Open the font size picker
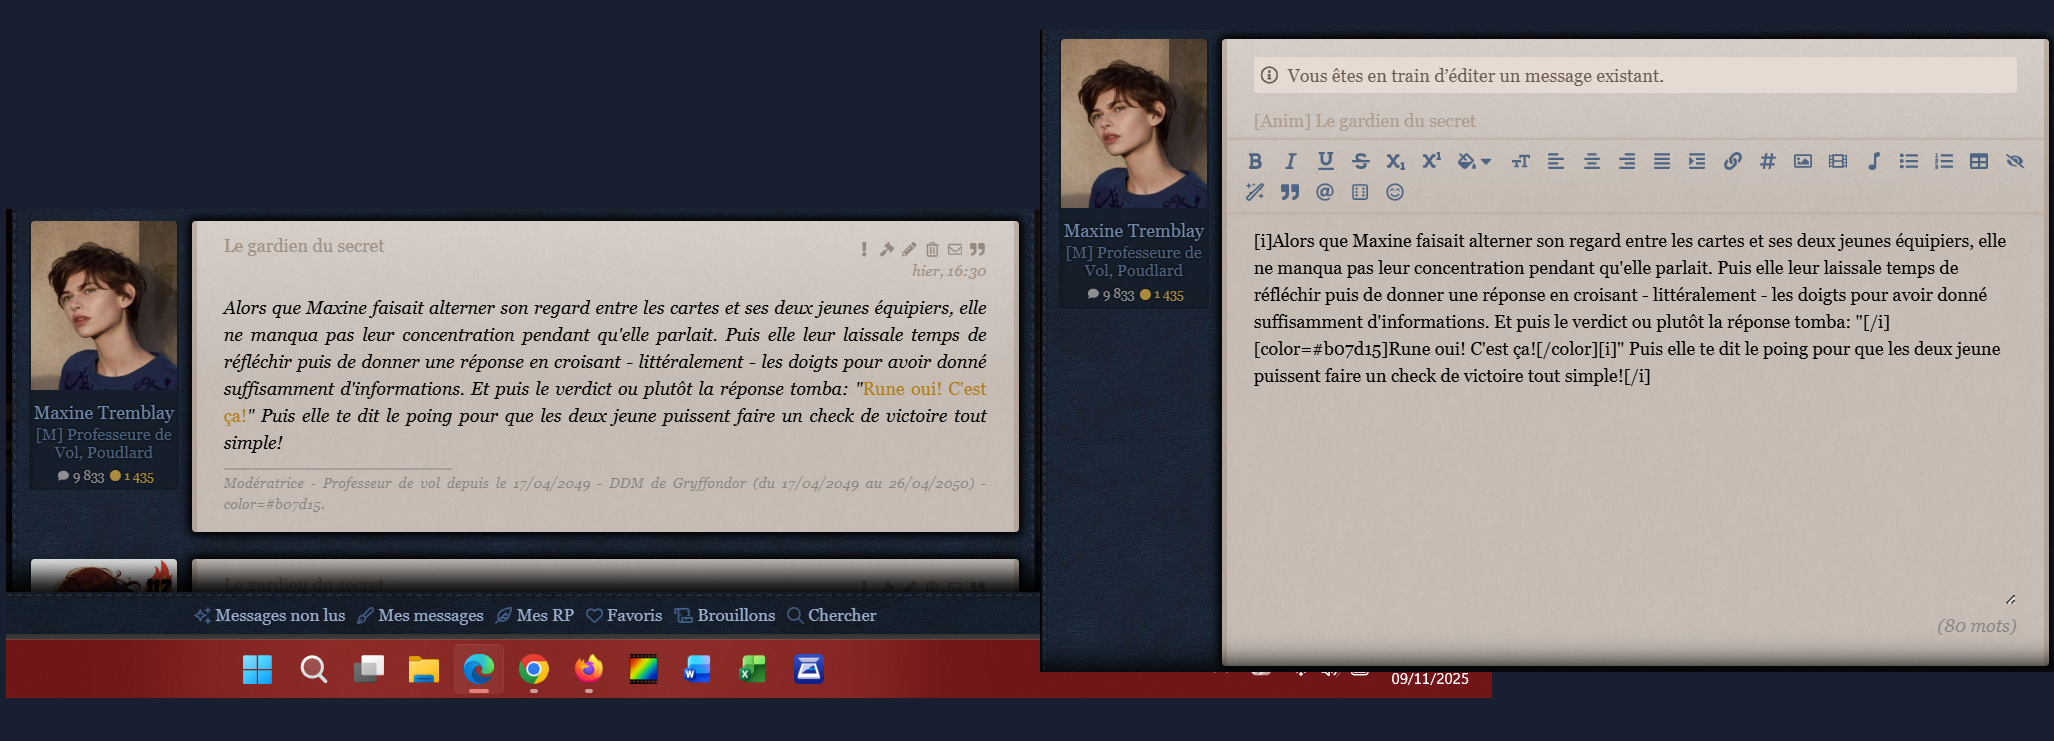 (1520, 161)
